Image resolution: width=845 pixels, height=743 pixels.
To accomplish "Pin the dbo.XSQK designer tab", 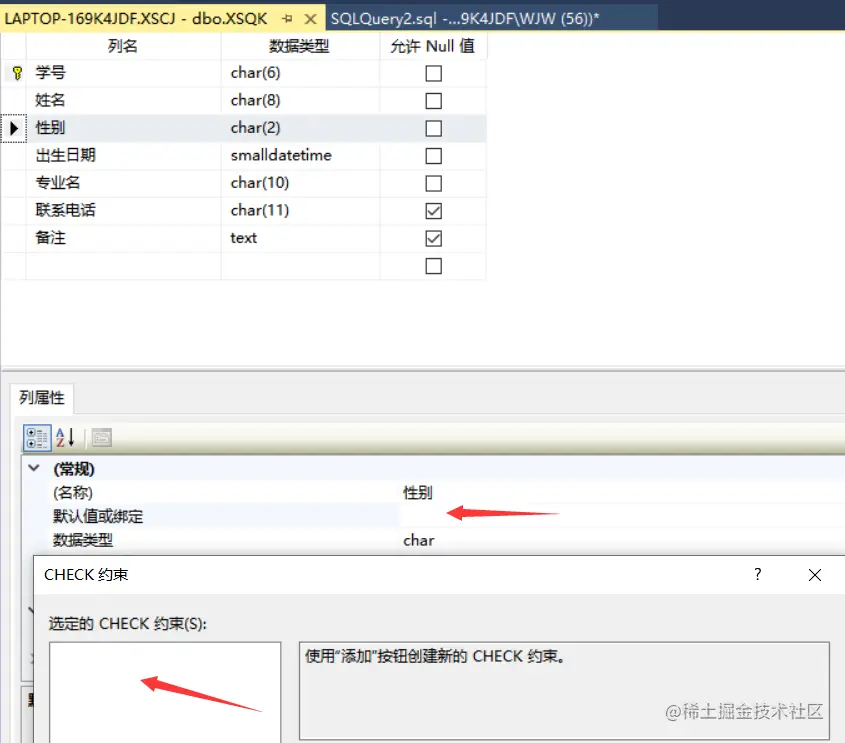I will 287,19.
